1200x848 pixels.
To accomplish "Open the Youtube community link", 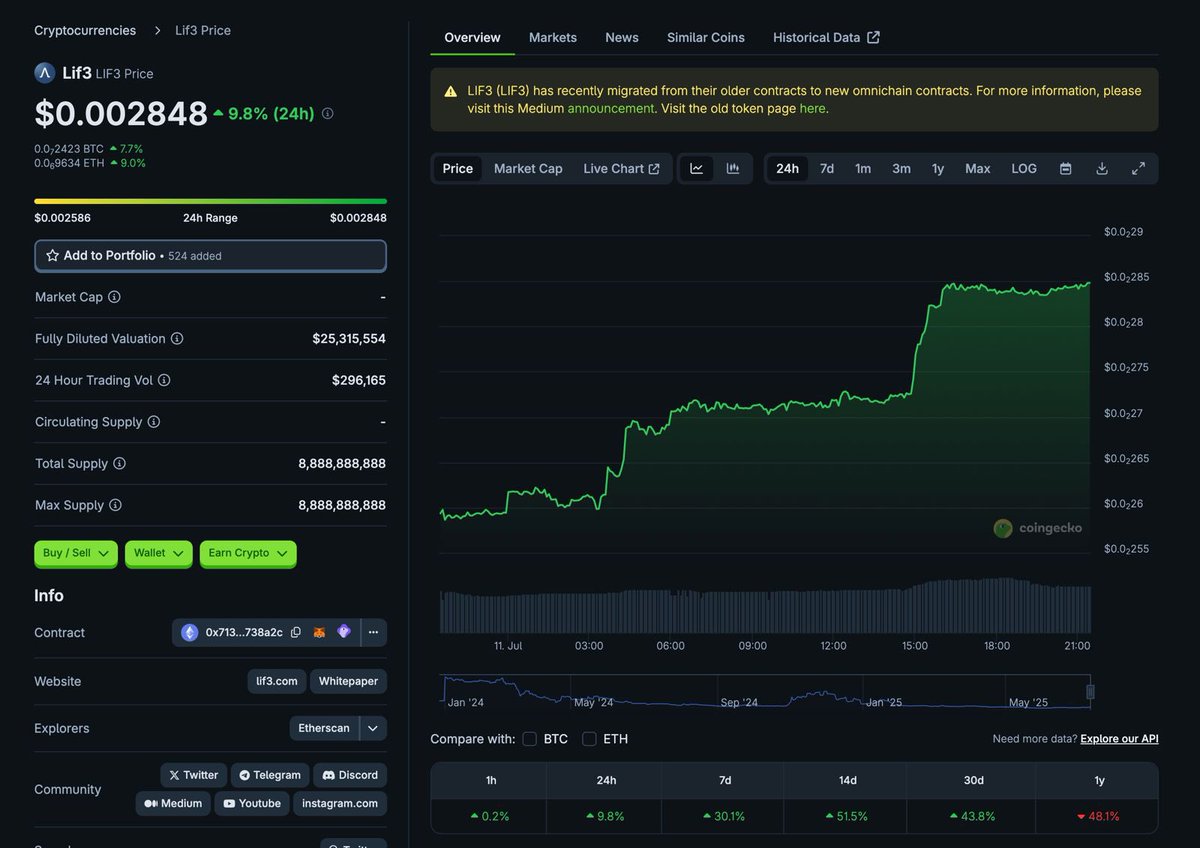I will click(x=252, y=803).
